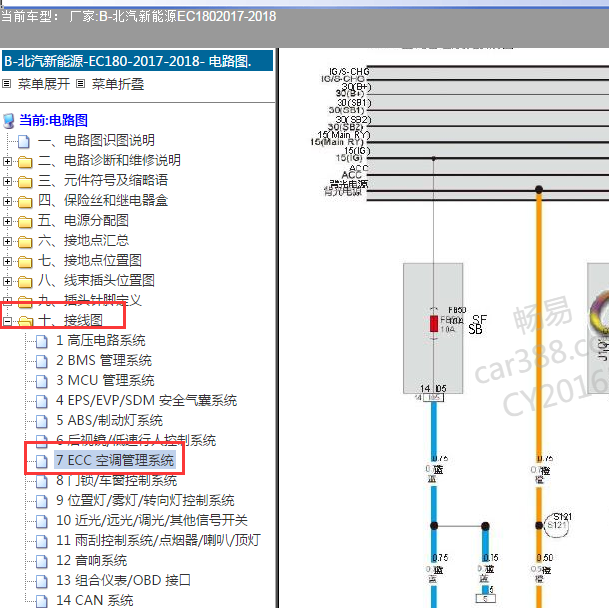
Task: Select the 九、插头针脚定义 label
Action: (90, 300)
